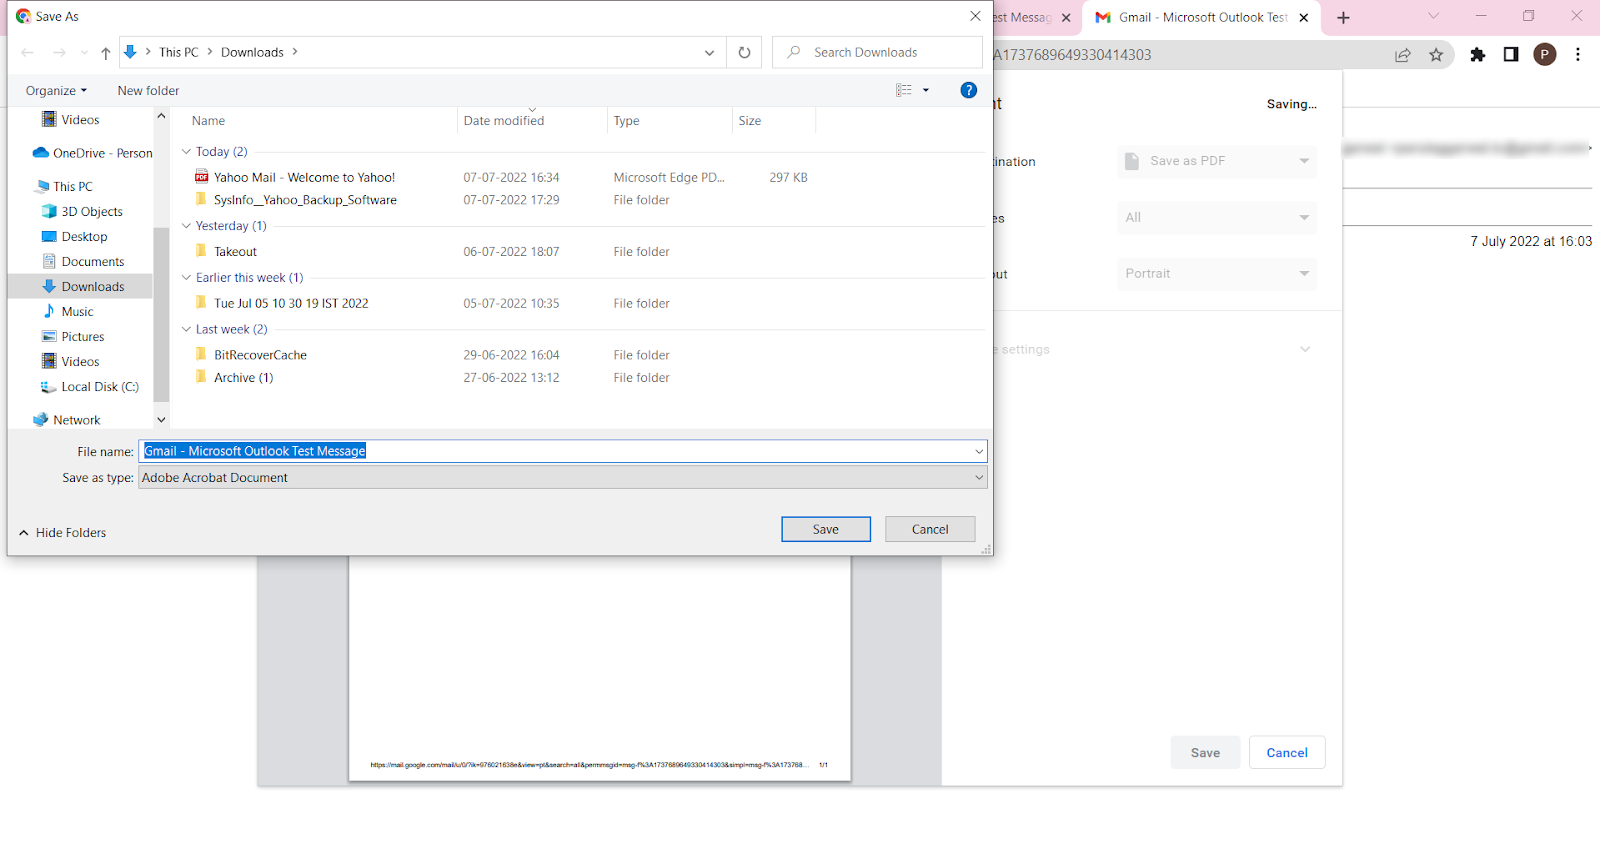Click the Search Downloads box
Viewport: 1600px width, 859px height.
pos(877,53)
